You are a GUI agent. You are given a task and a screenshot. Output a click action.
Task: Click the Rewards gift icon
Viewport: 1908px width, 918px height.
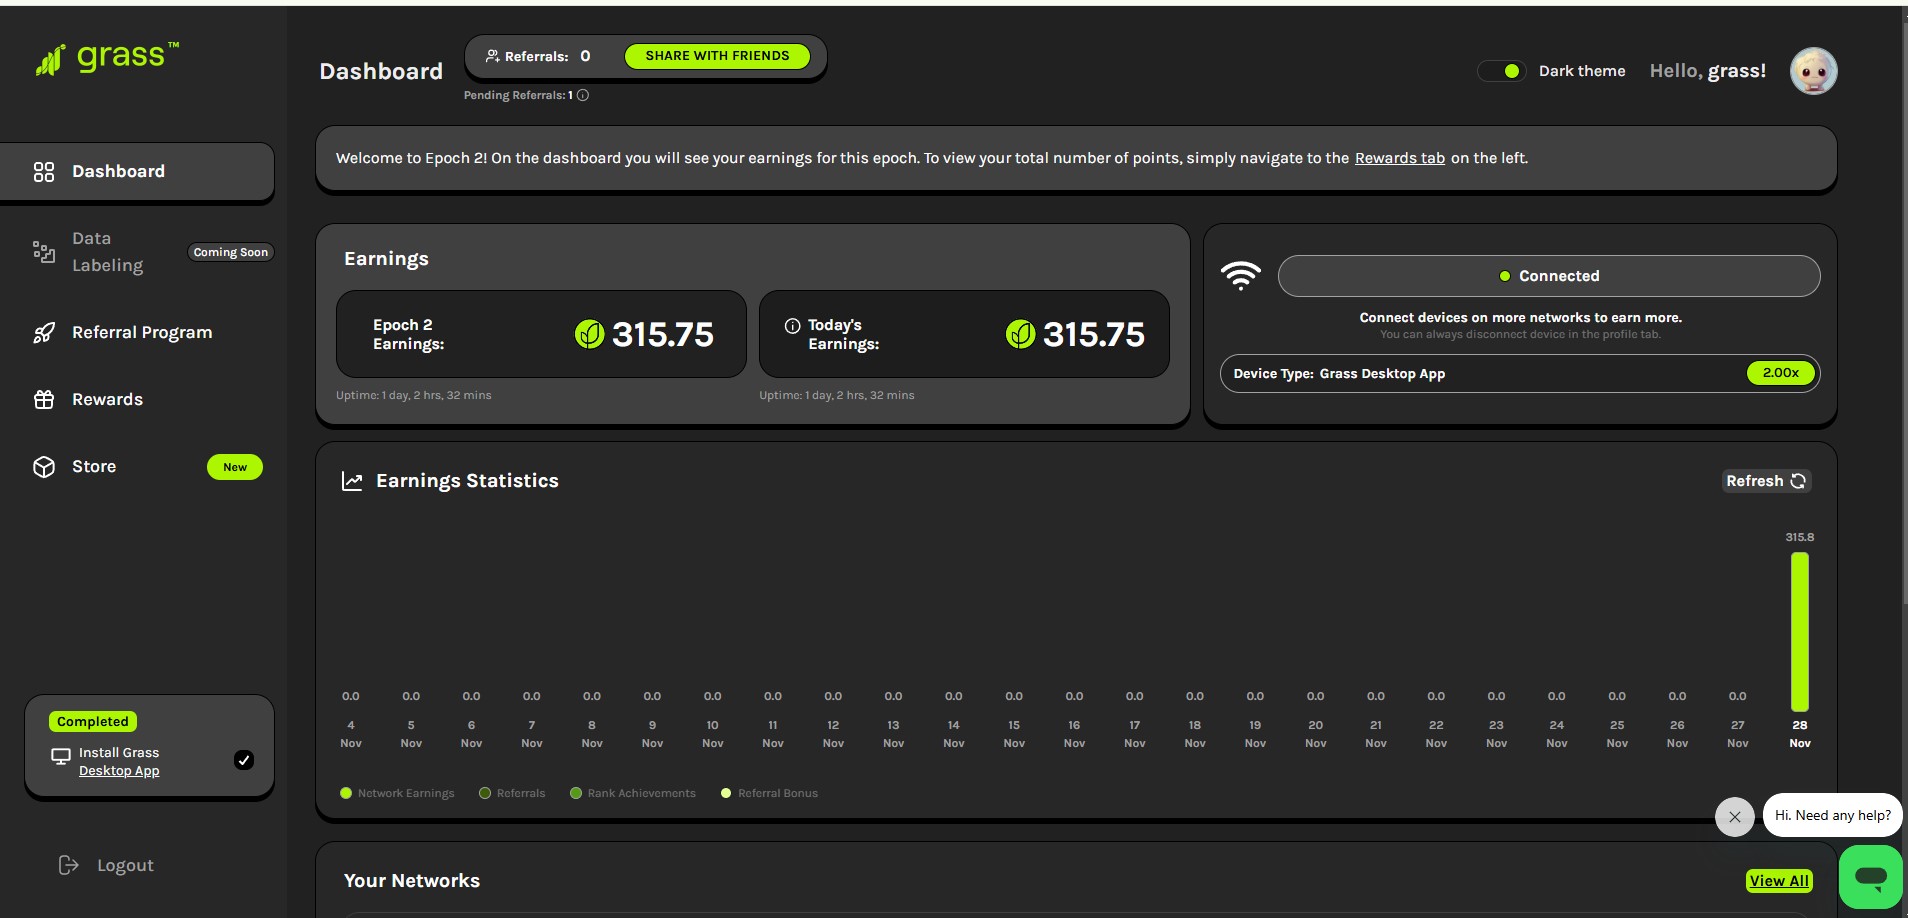pos(44,400)
